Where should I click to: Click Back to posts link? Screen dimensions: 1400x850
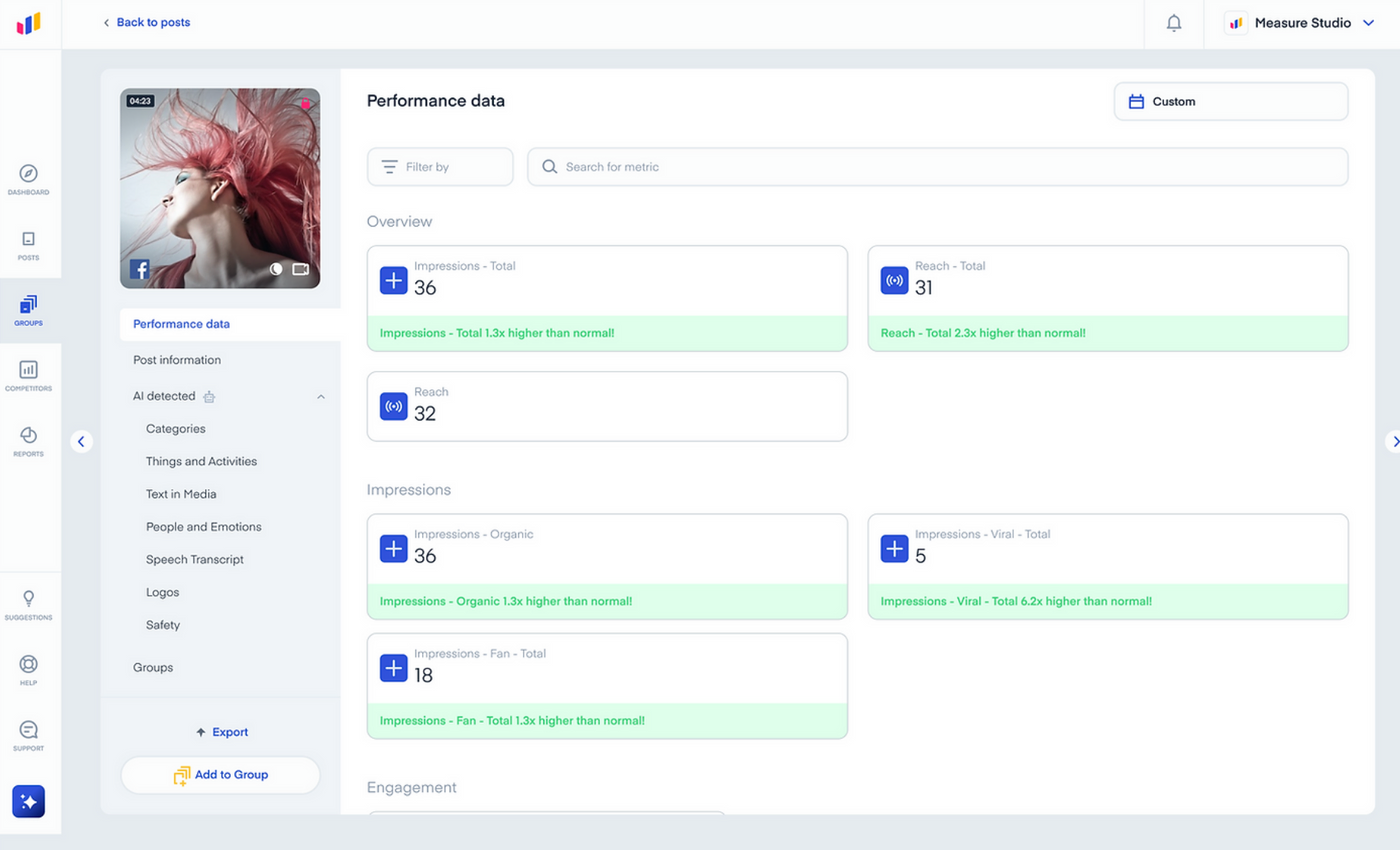tap(147, 22)
